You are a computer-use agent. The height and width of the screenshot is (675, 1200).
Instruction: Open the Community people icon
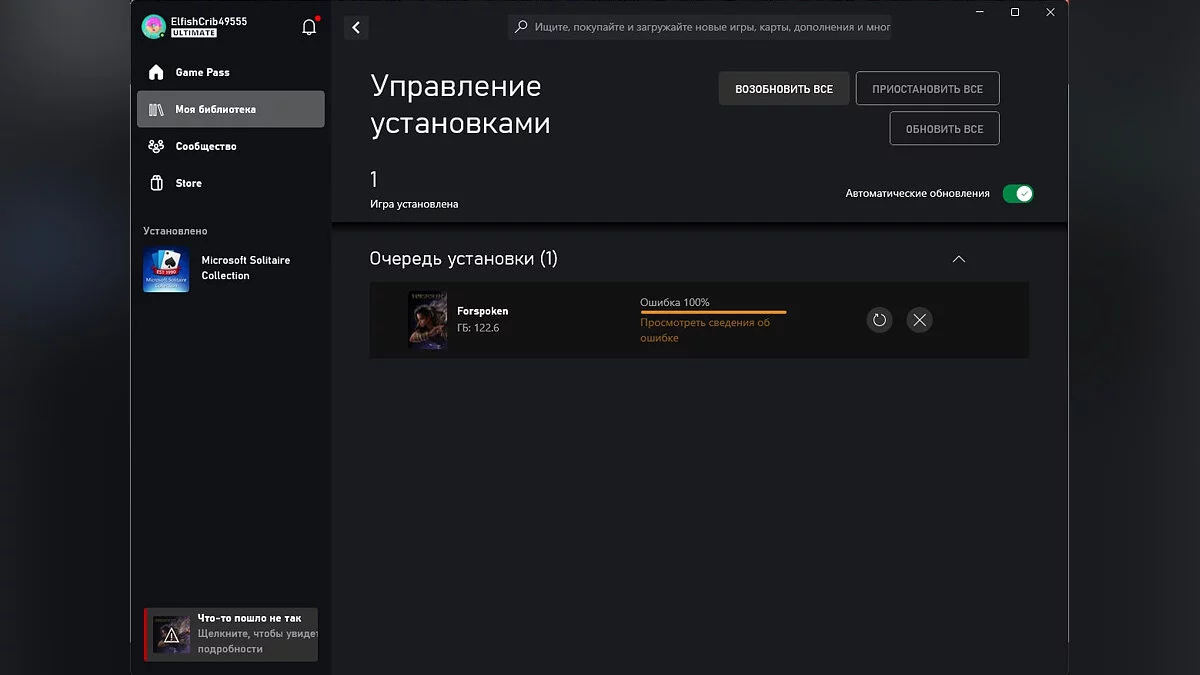(x=156, y=146)
